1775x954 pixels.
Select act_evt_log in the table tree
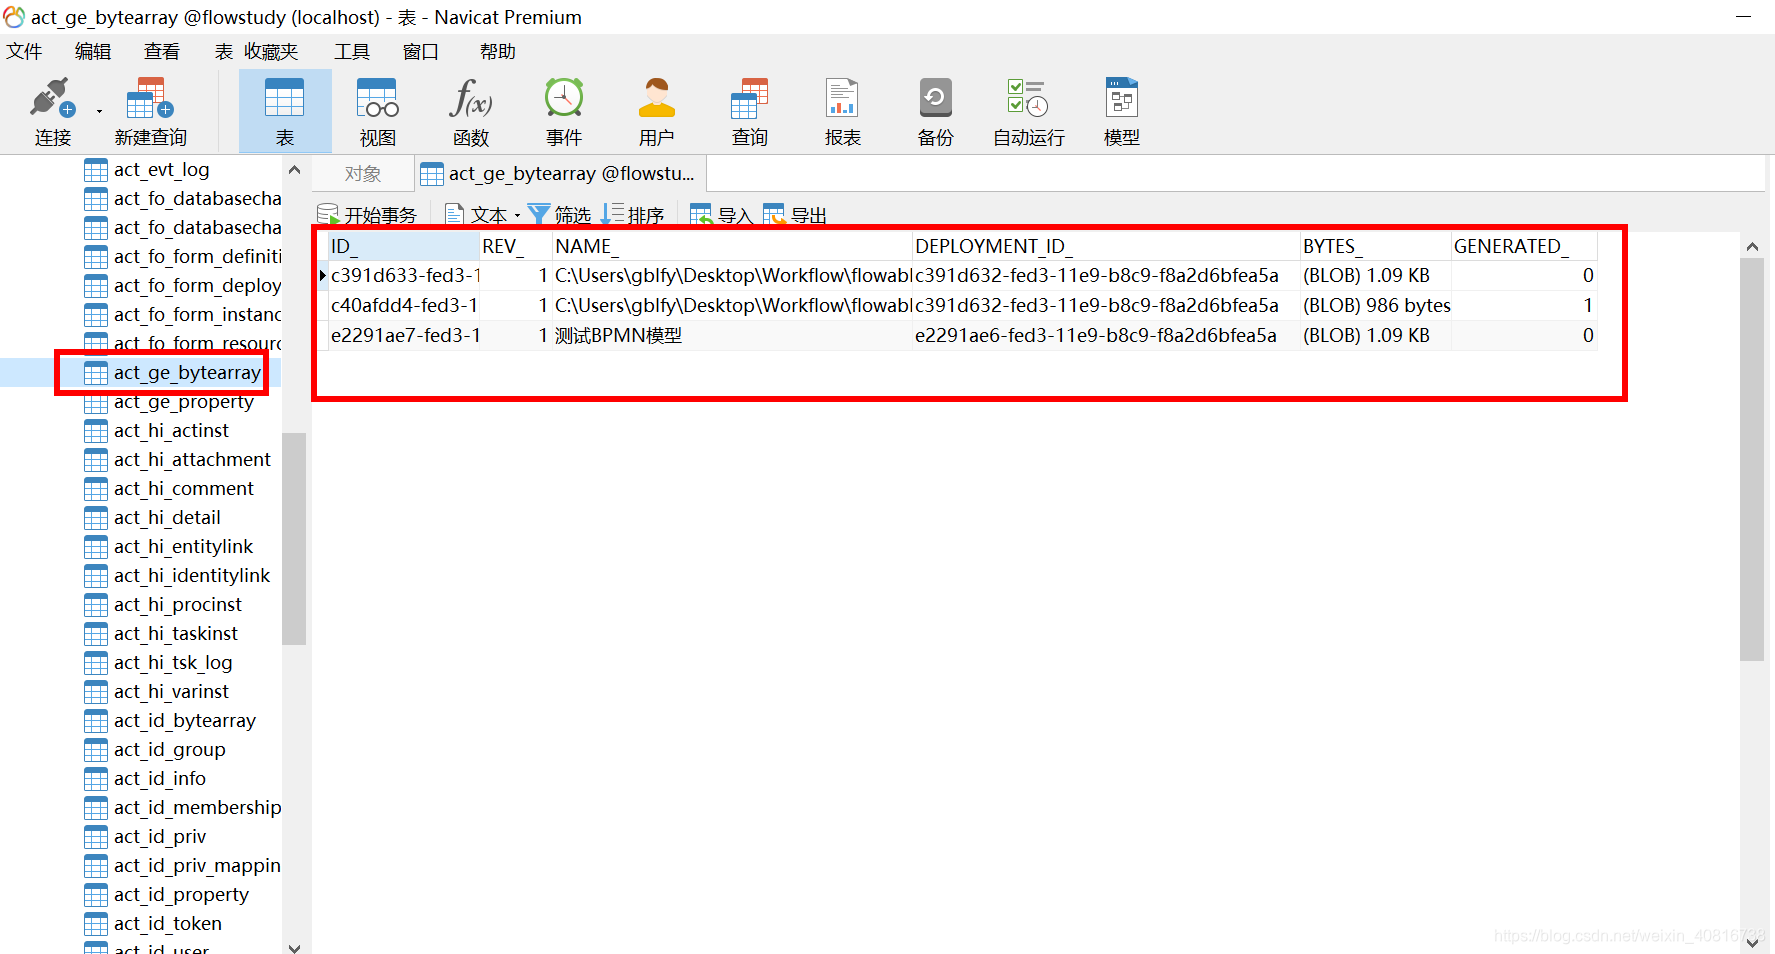[x=161, y=170]
